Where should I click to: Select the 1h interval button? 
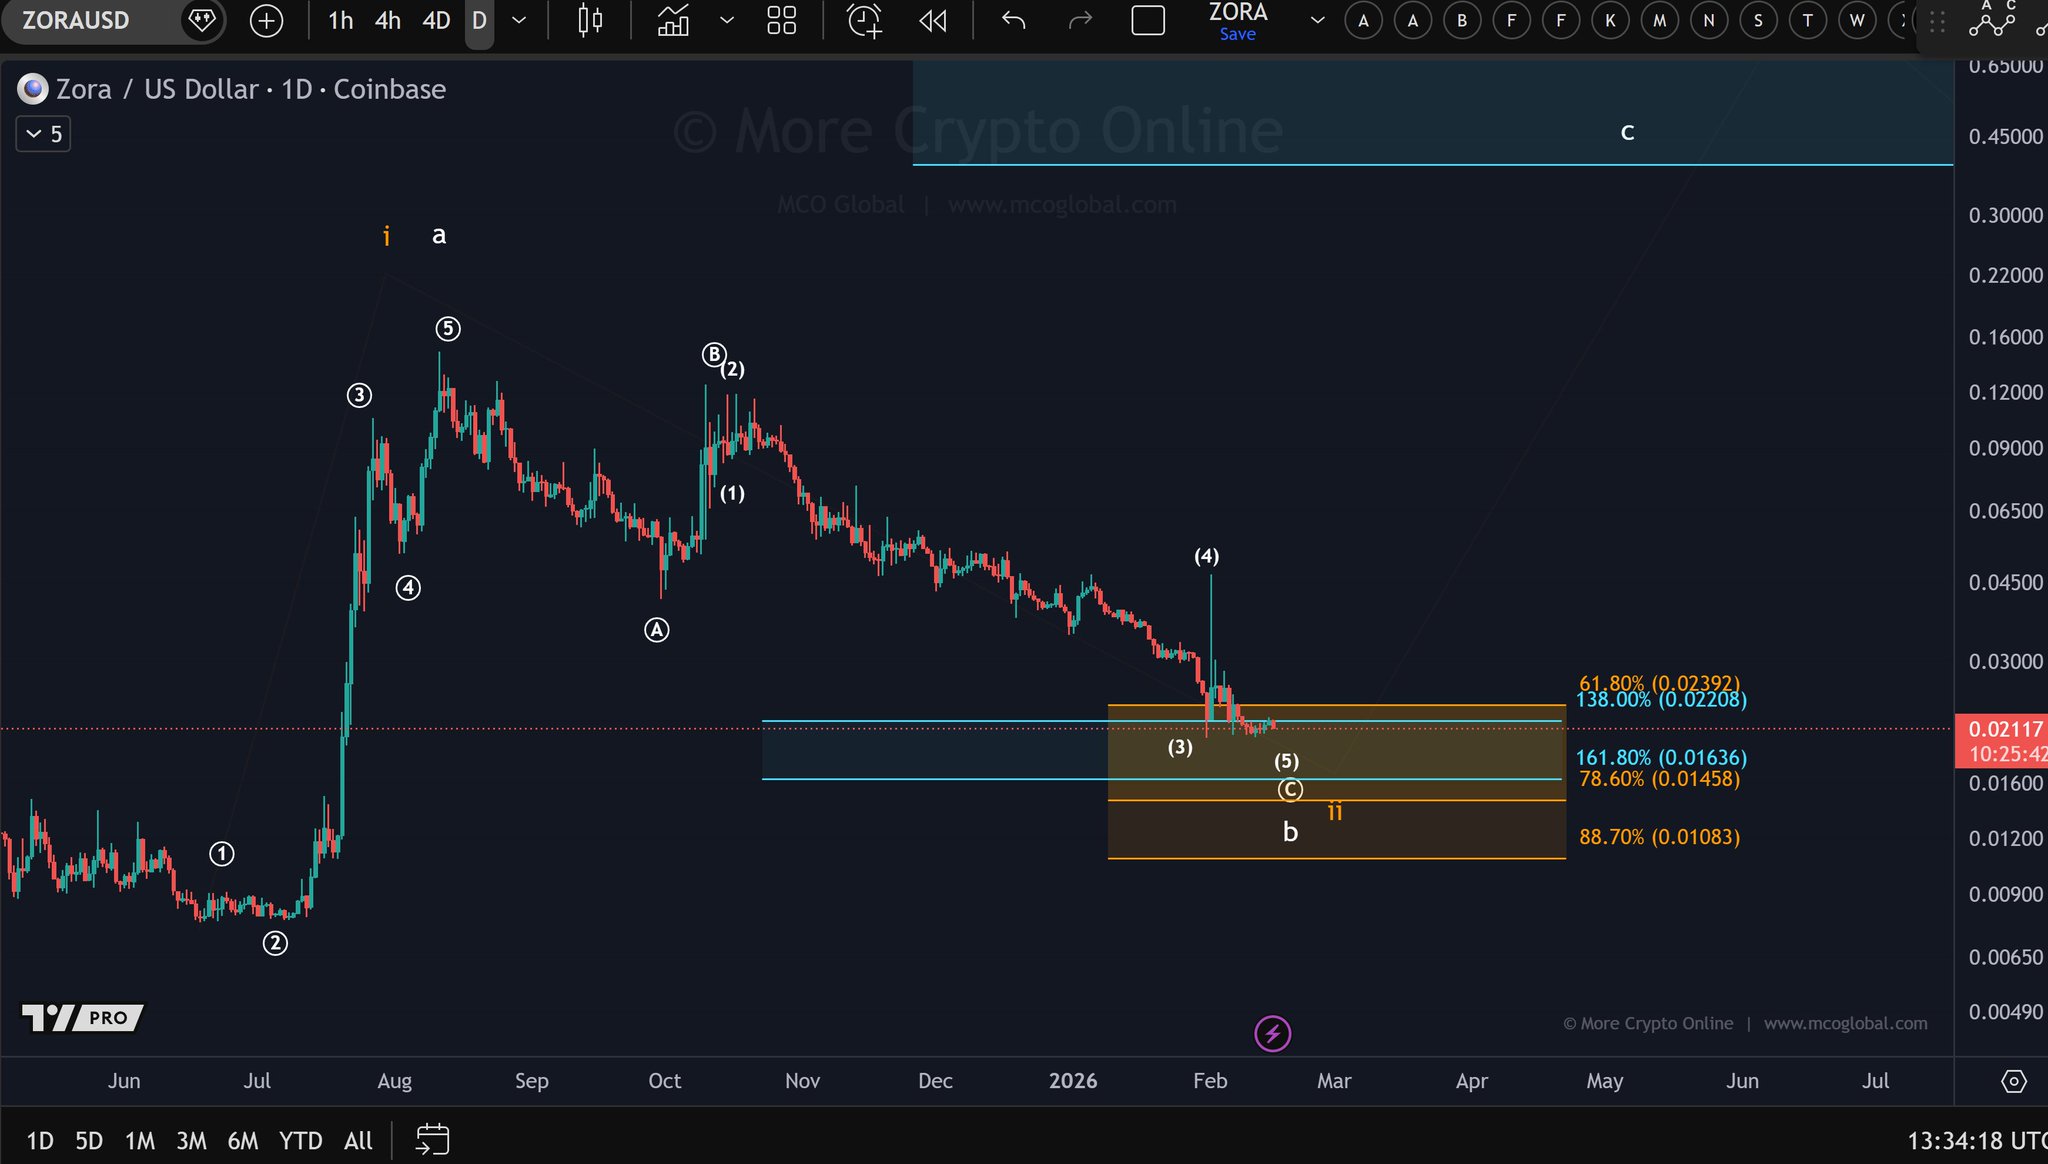click(x=340, y=20)
